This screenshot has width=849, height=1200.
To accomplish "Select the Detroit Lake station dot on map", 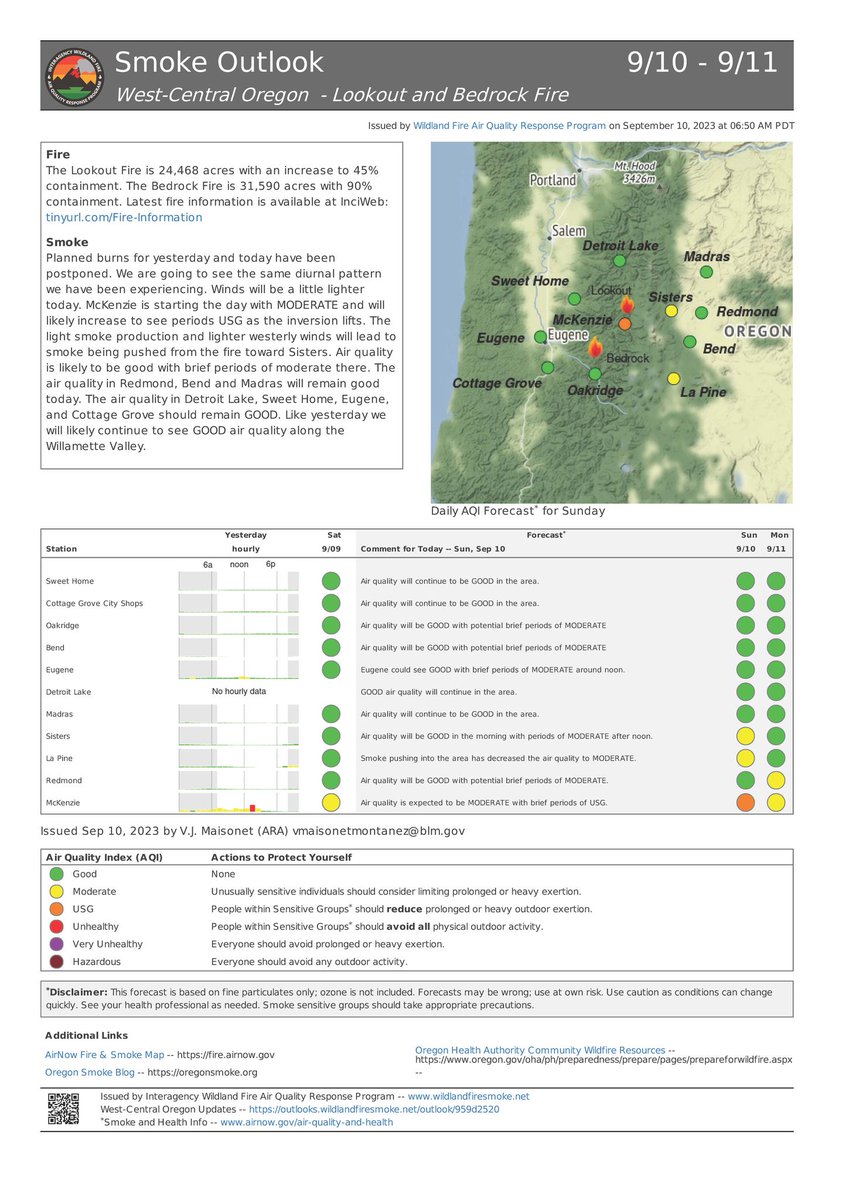I will [x=619, y=261].
